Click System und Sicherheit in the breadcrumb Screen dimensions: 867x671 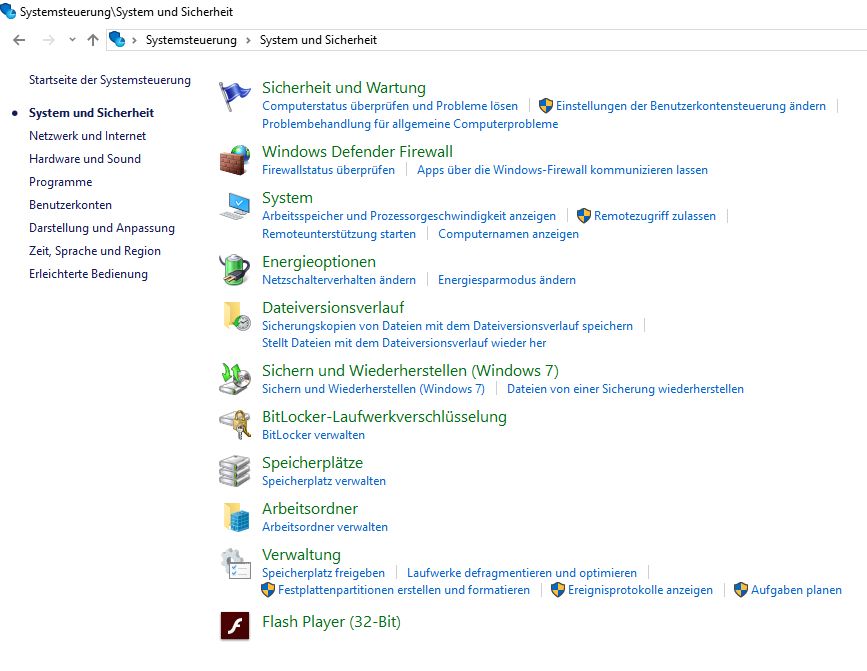(318, 40)
